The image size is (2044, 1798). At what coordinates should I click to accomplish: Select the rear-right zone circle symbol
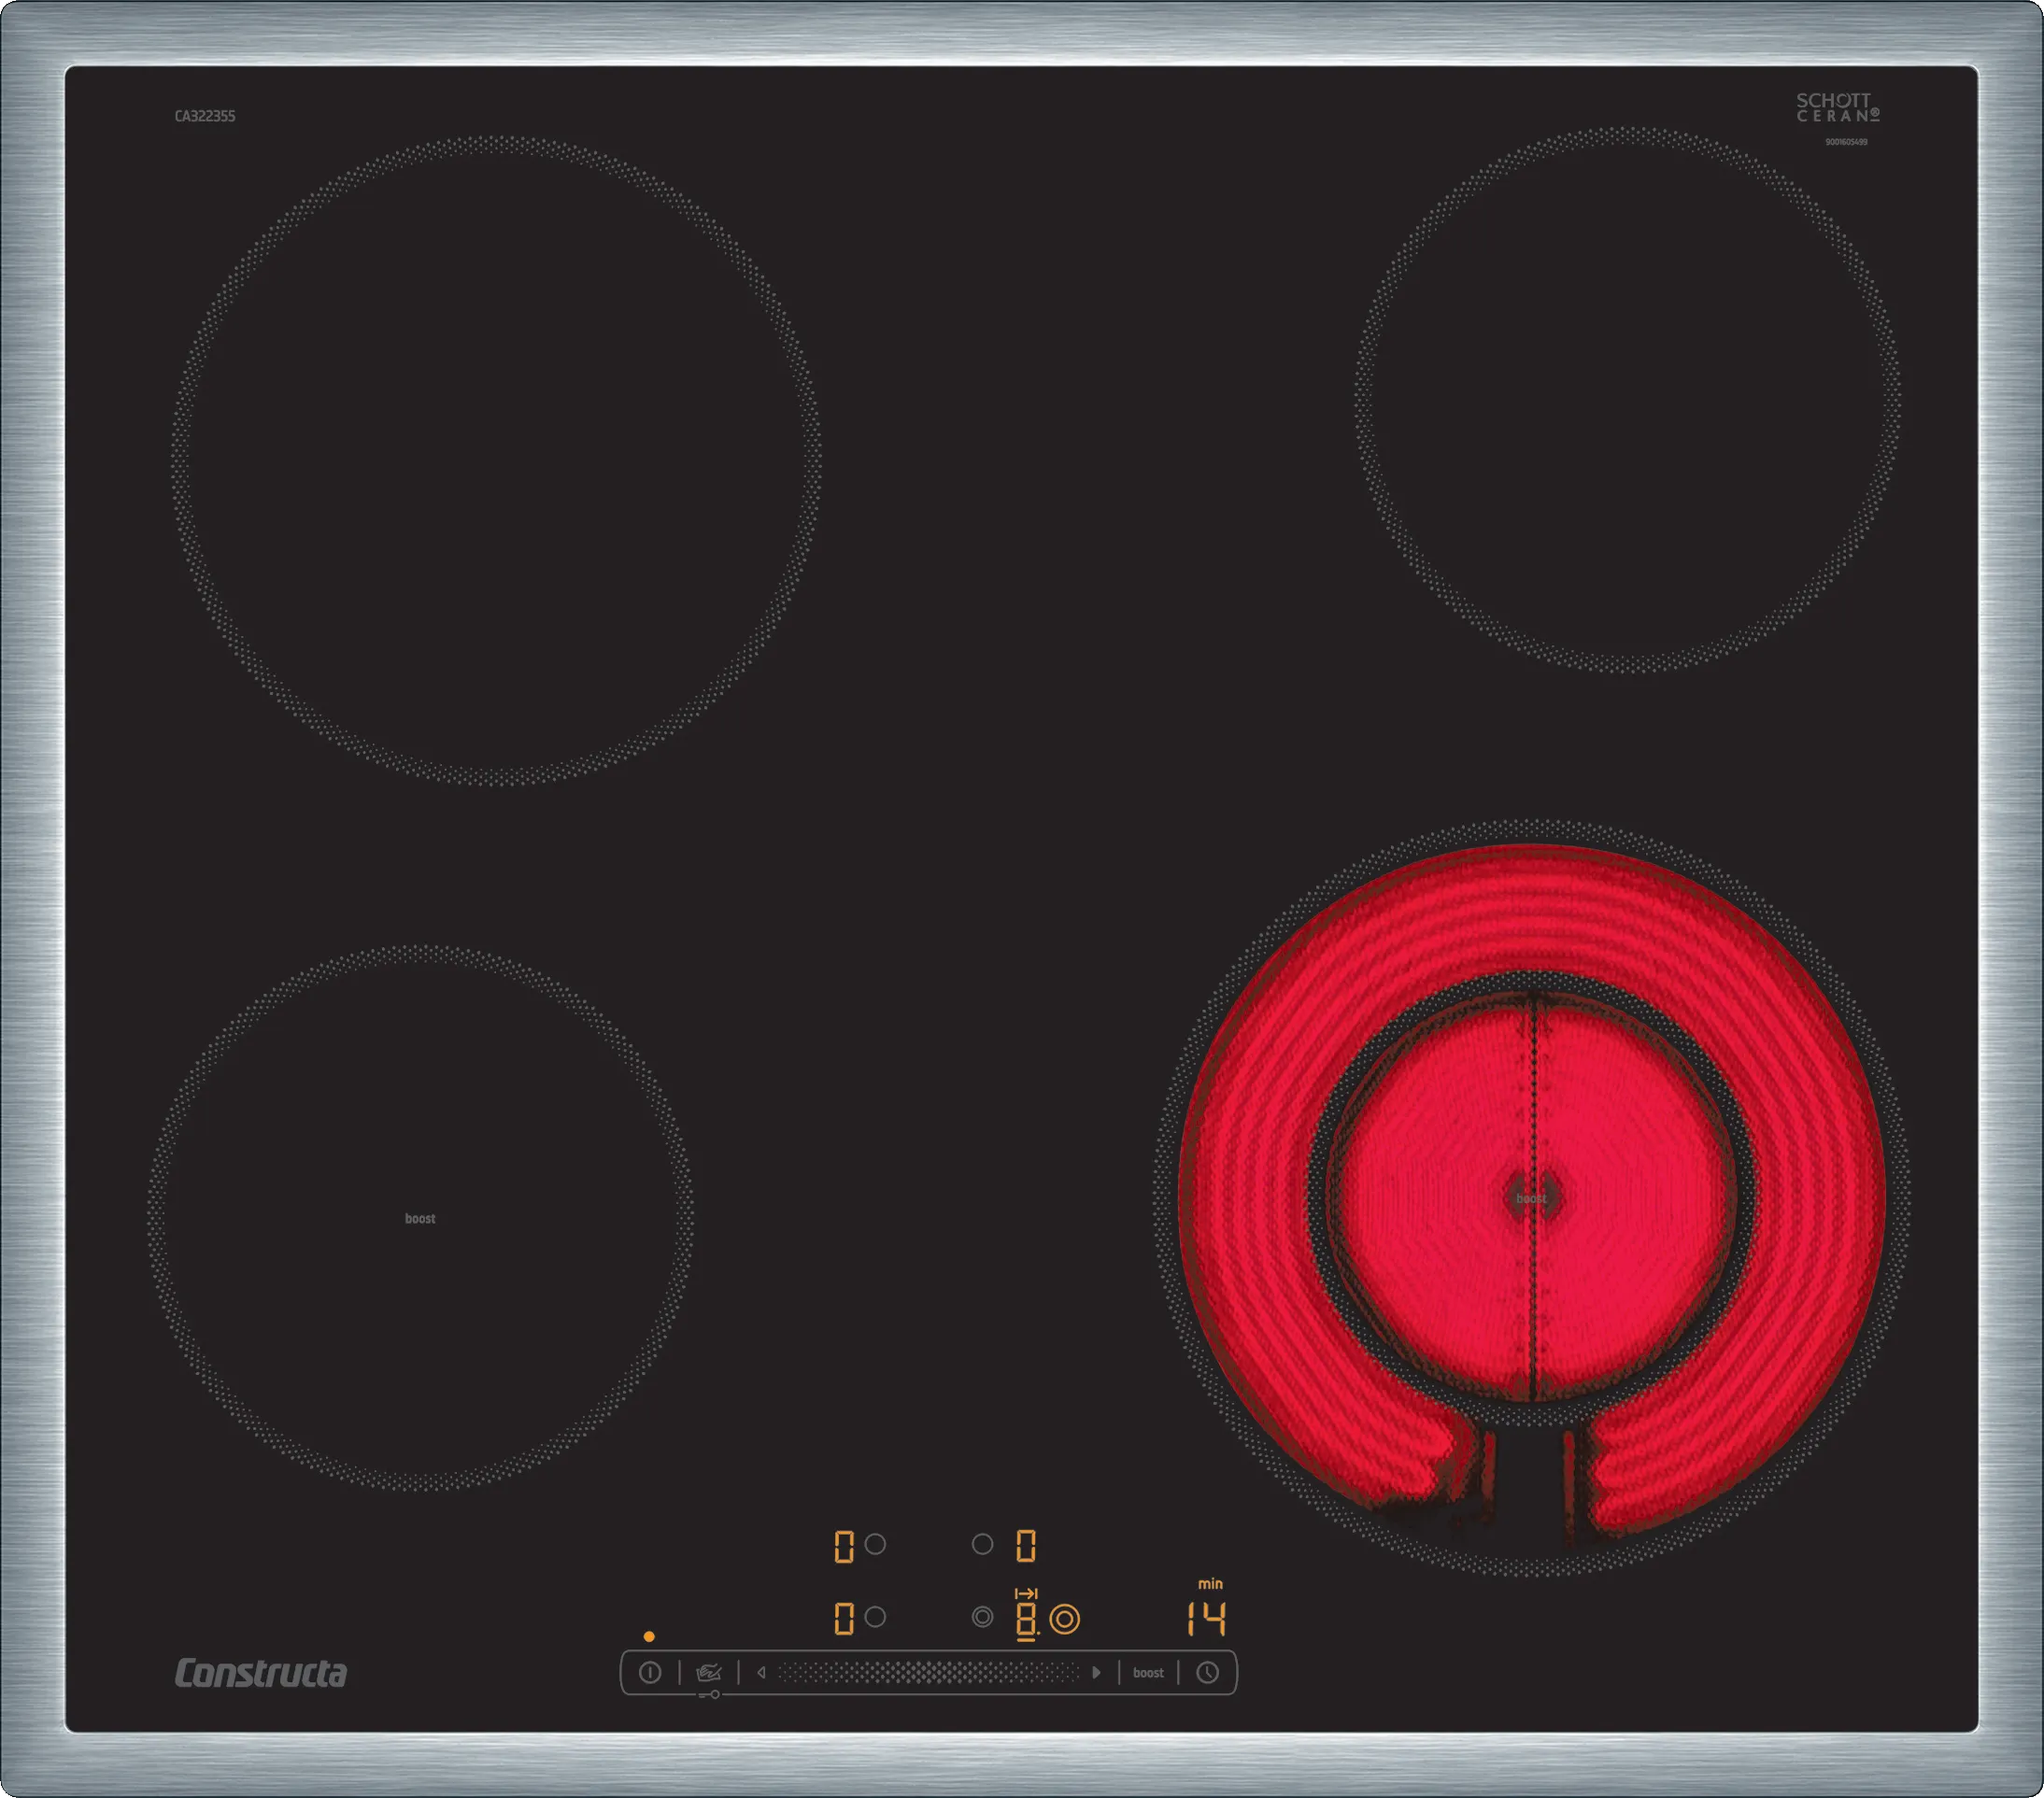[x=982, y=1544]
